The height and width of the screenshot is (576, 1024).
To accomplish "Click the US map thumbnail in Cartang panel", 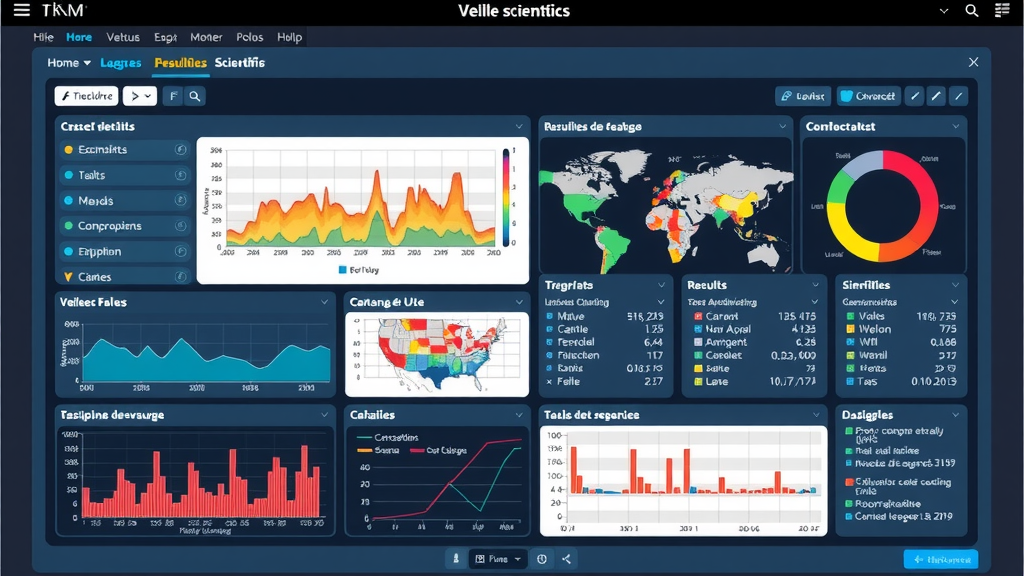I will [x=436, y=354].
